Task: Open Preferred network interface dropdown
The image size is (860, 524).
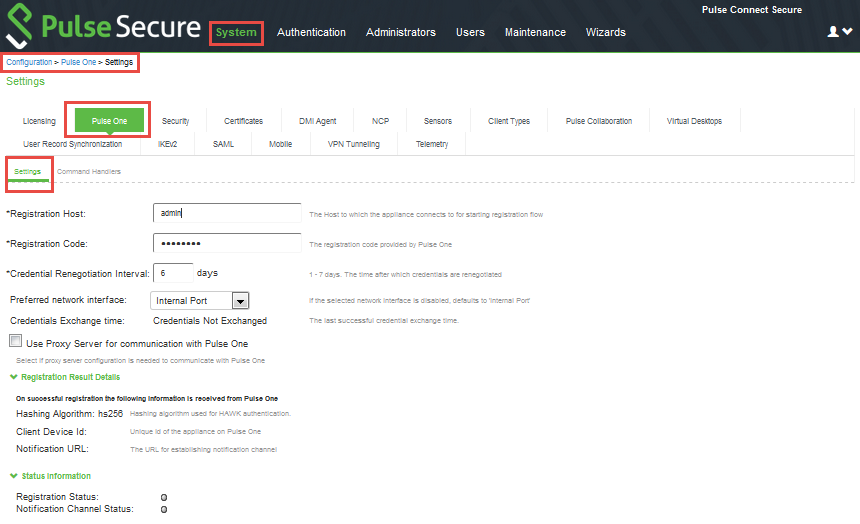Action: point(200,301)
